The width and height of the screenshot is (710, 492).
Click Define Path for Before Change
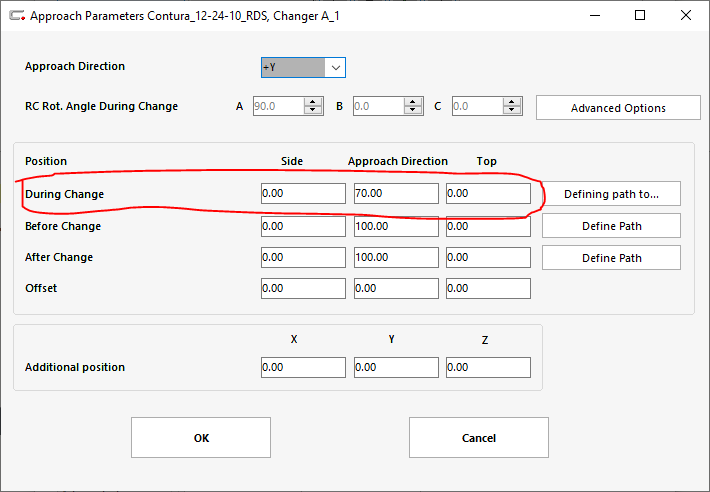point(611,226)
